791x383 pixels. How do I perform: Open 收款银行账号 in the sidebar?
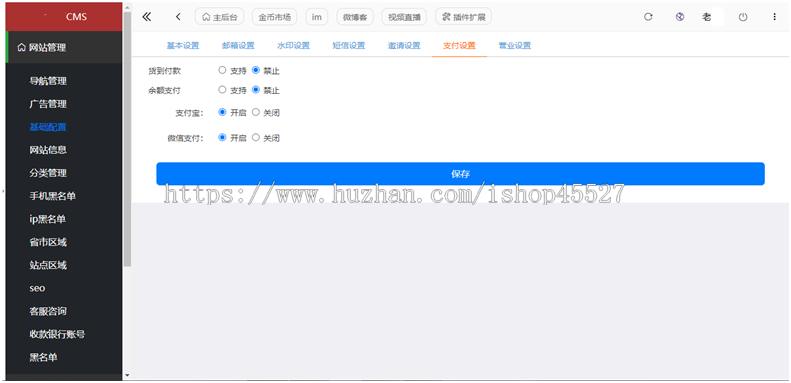(x=57, y=335)
